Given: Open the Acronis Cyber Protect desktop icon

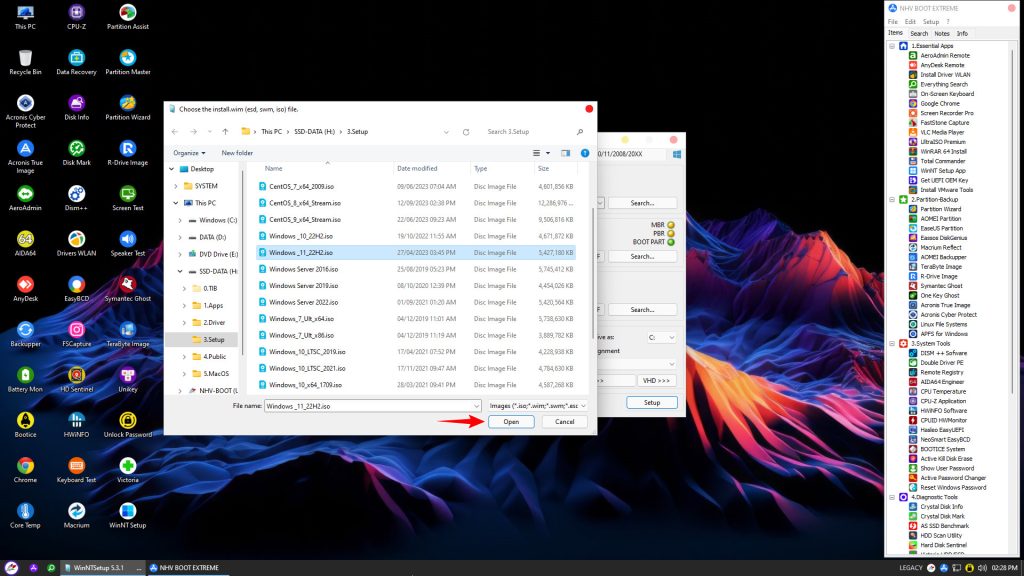Looking at the screenshot, I should click(25, 111).
